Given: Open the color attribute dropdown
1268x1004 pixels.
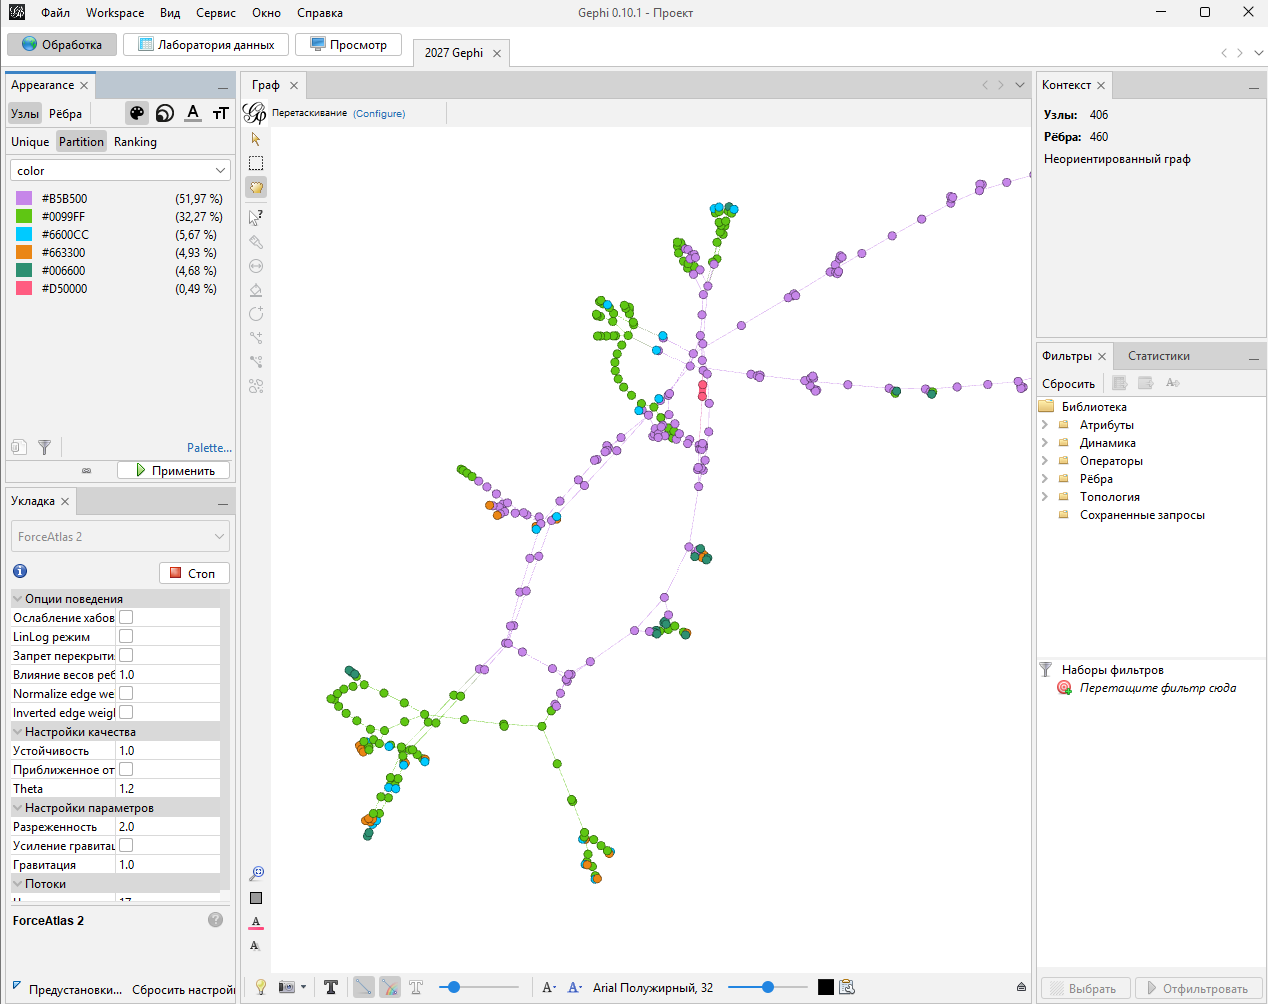Looking at the screenshot, I should [x=120, y=171].
